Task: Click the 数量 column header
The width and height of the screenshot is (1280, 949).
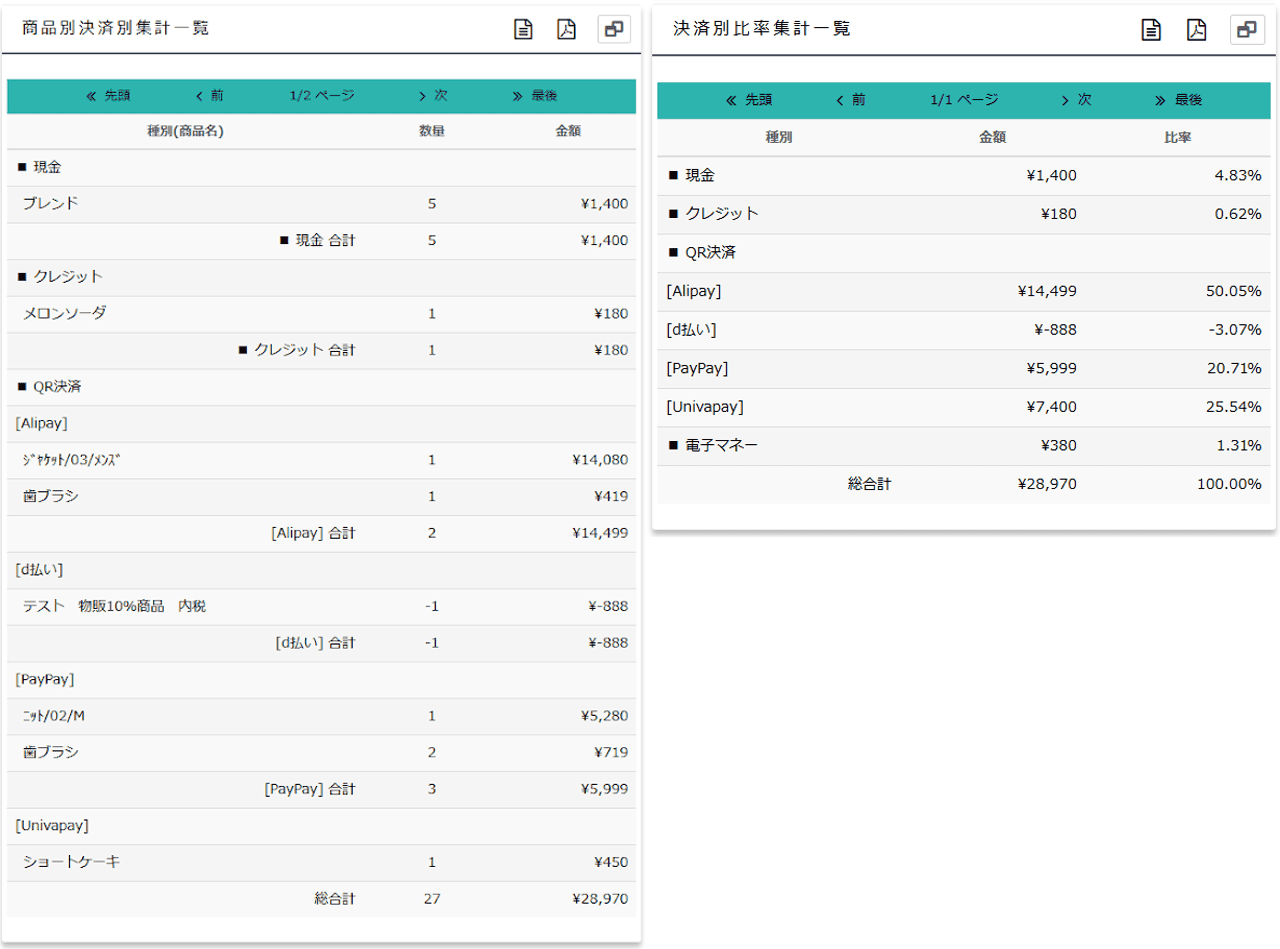Action: coord(432,131)
